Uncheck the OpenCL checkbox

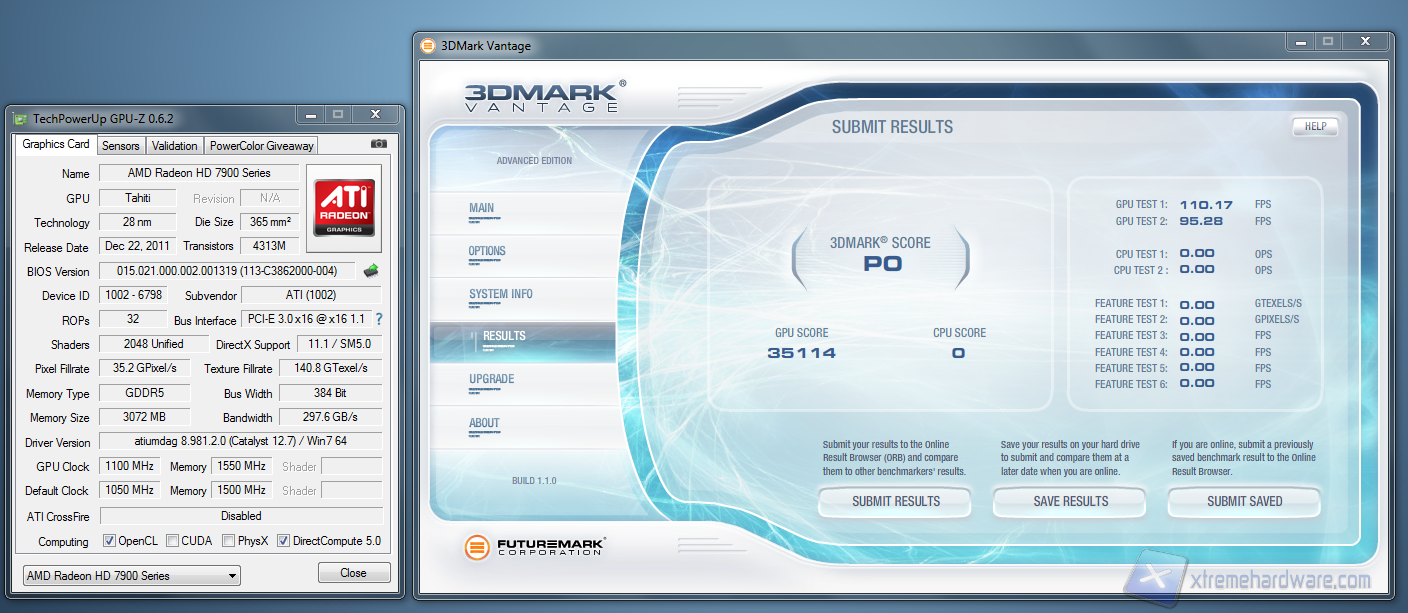[110, 541]
